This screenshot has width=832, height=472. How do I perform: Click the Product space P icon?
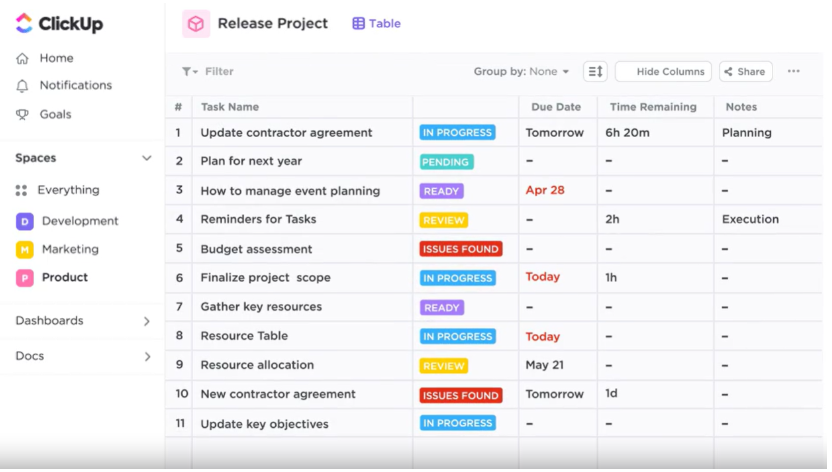(x=24, y=278)
